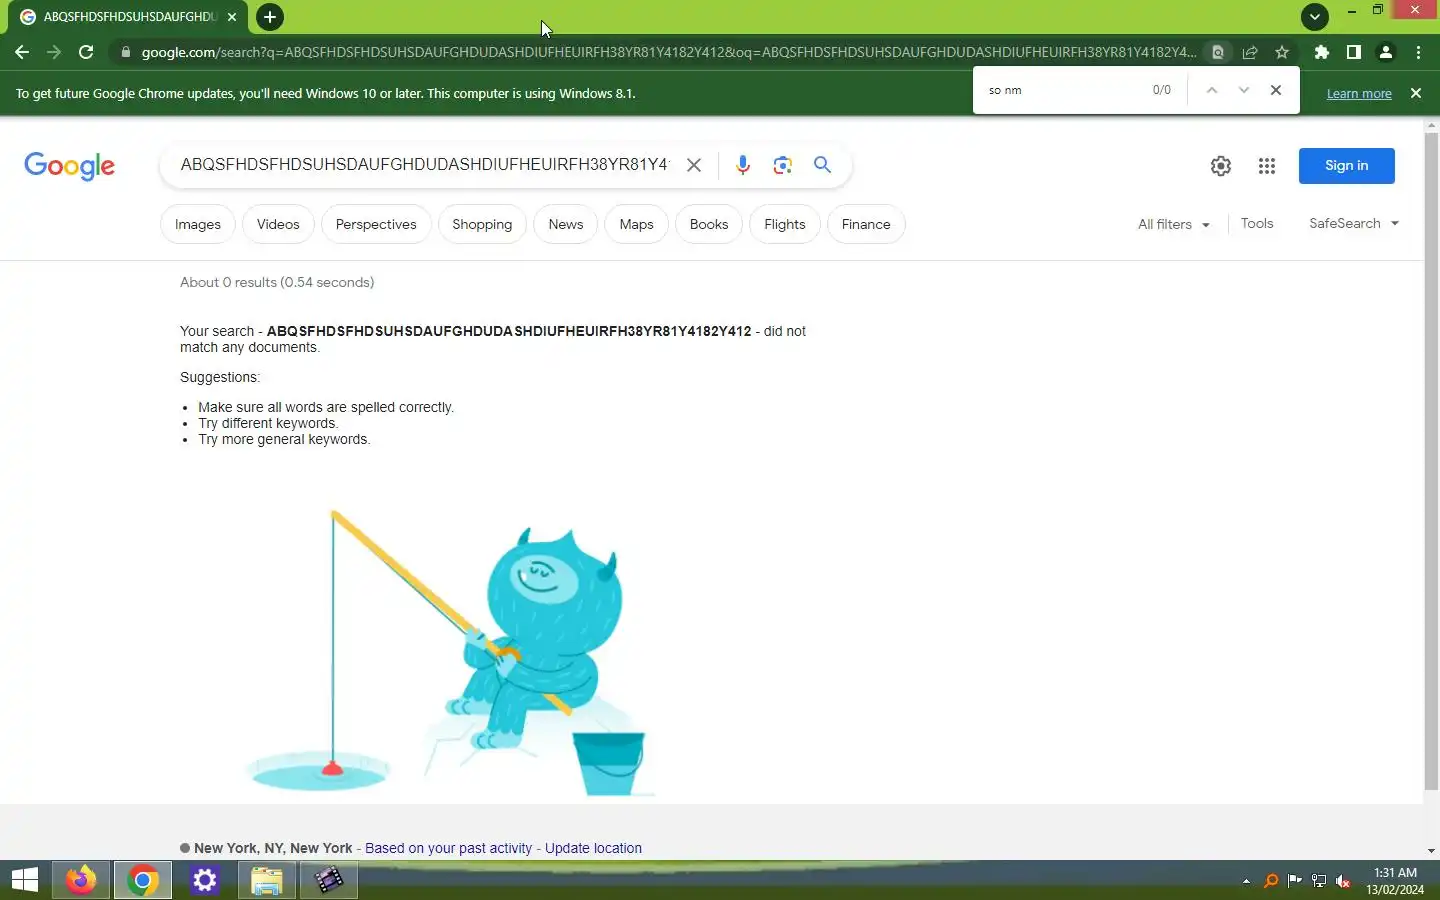Open the Windows Start menu
1440x900 pixels.
(24, 880)
